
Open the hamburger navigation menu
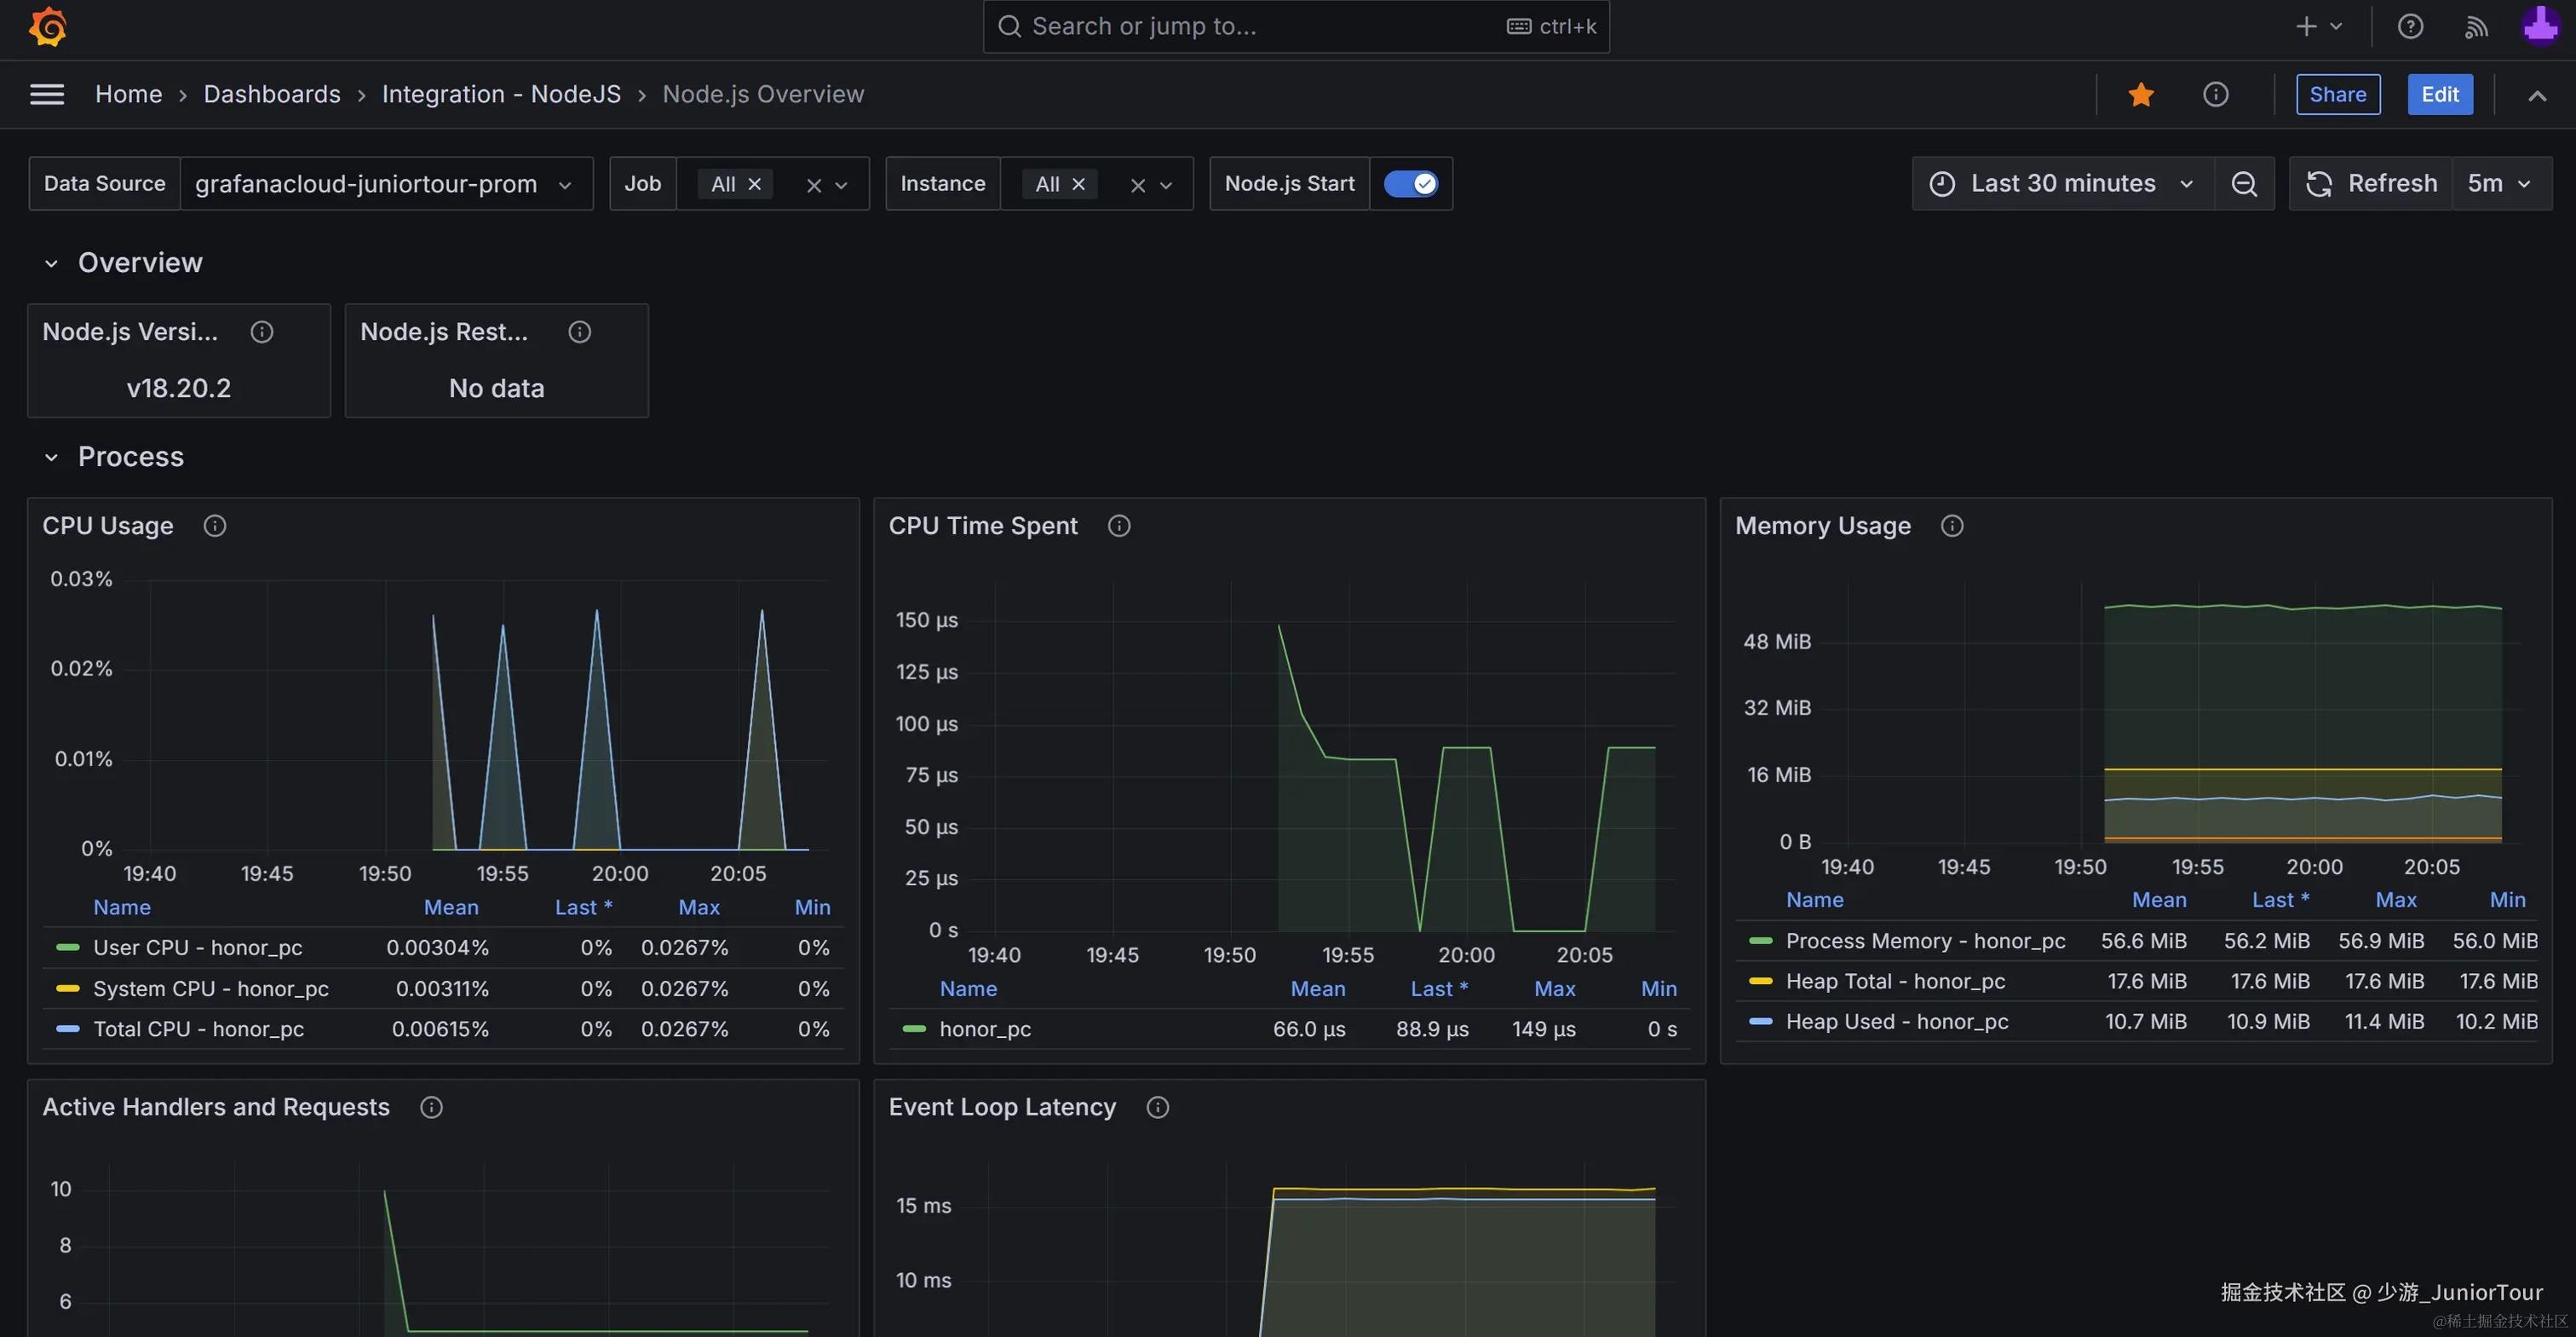pyautogui.click(x=47, y=94)
